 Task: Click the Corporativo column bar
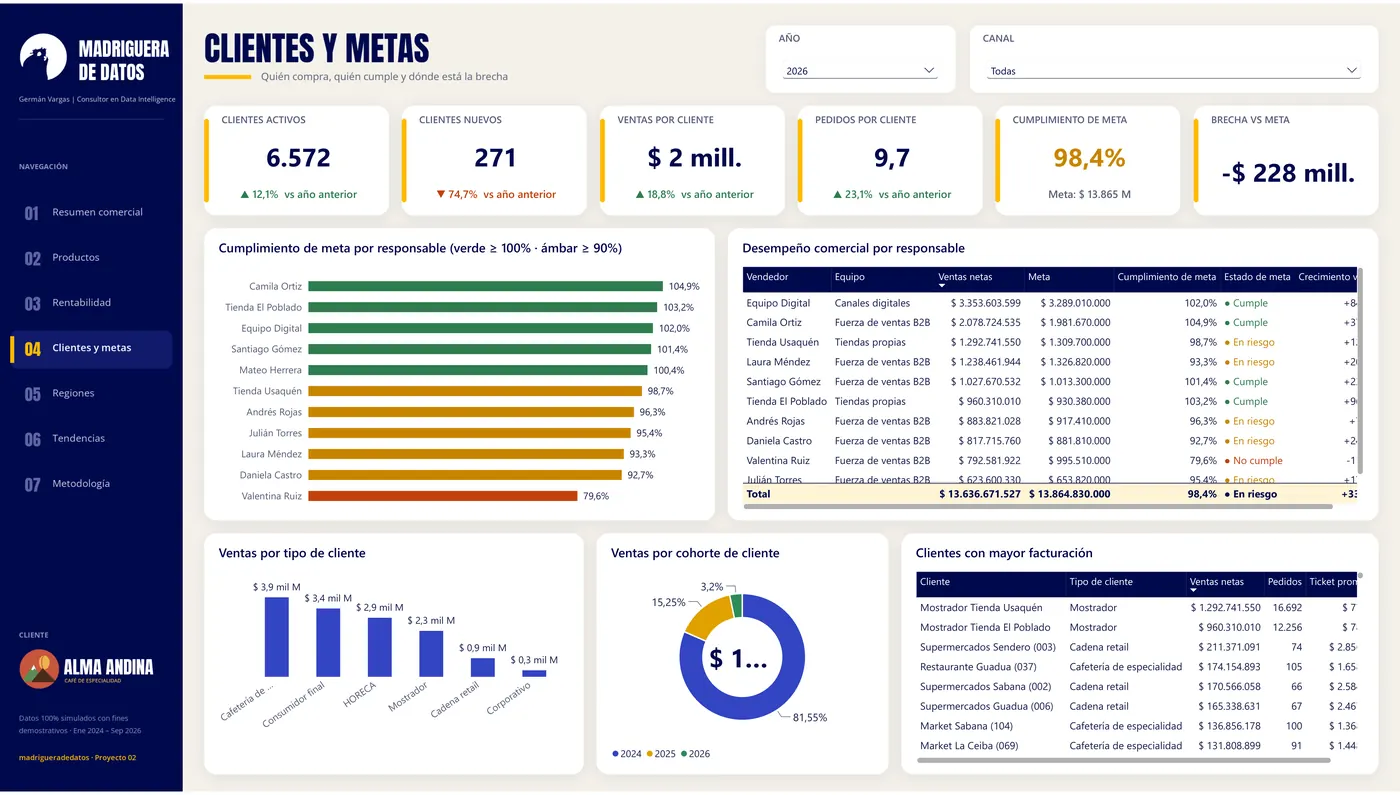(534, 674)
